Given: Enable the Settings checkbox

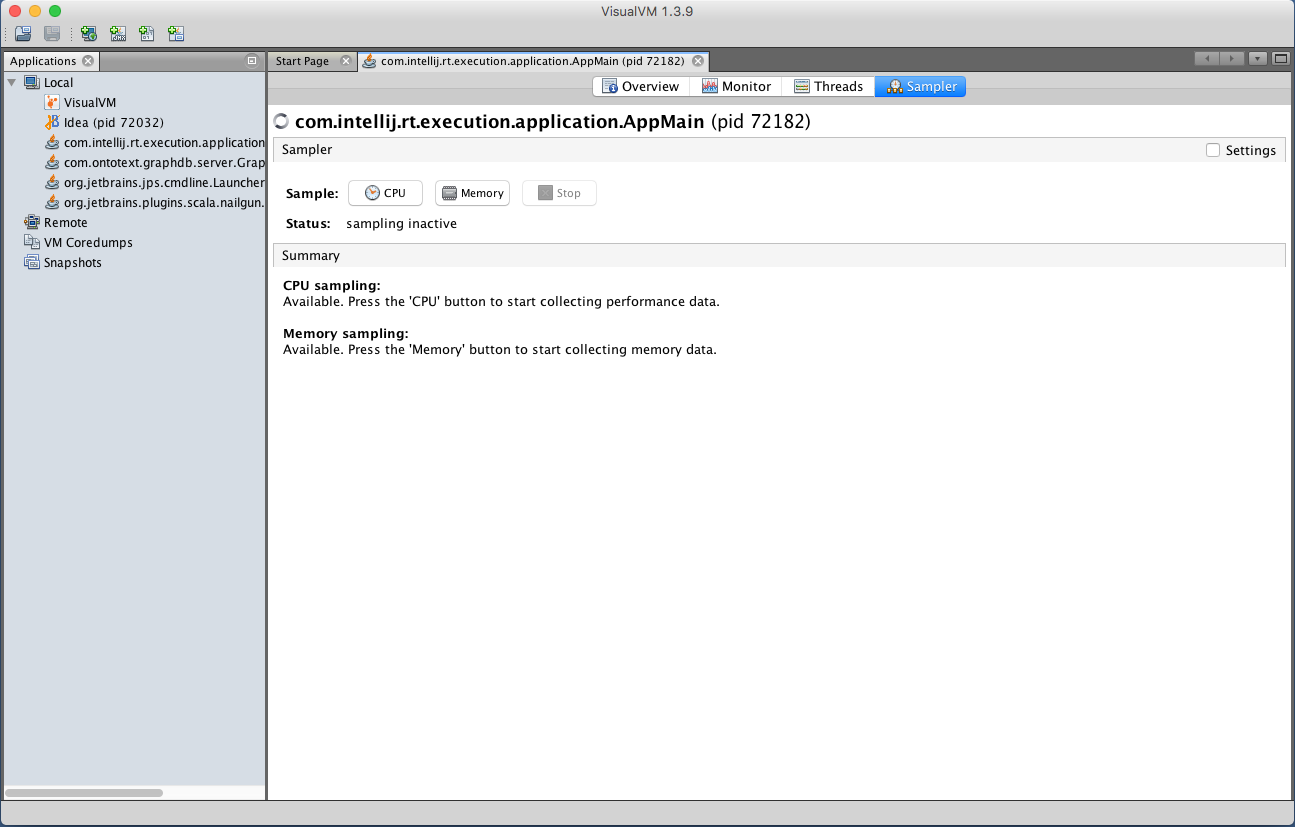Looking at the screenshot, I should point(1213,150).
